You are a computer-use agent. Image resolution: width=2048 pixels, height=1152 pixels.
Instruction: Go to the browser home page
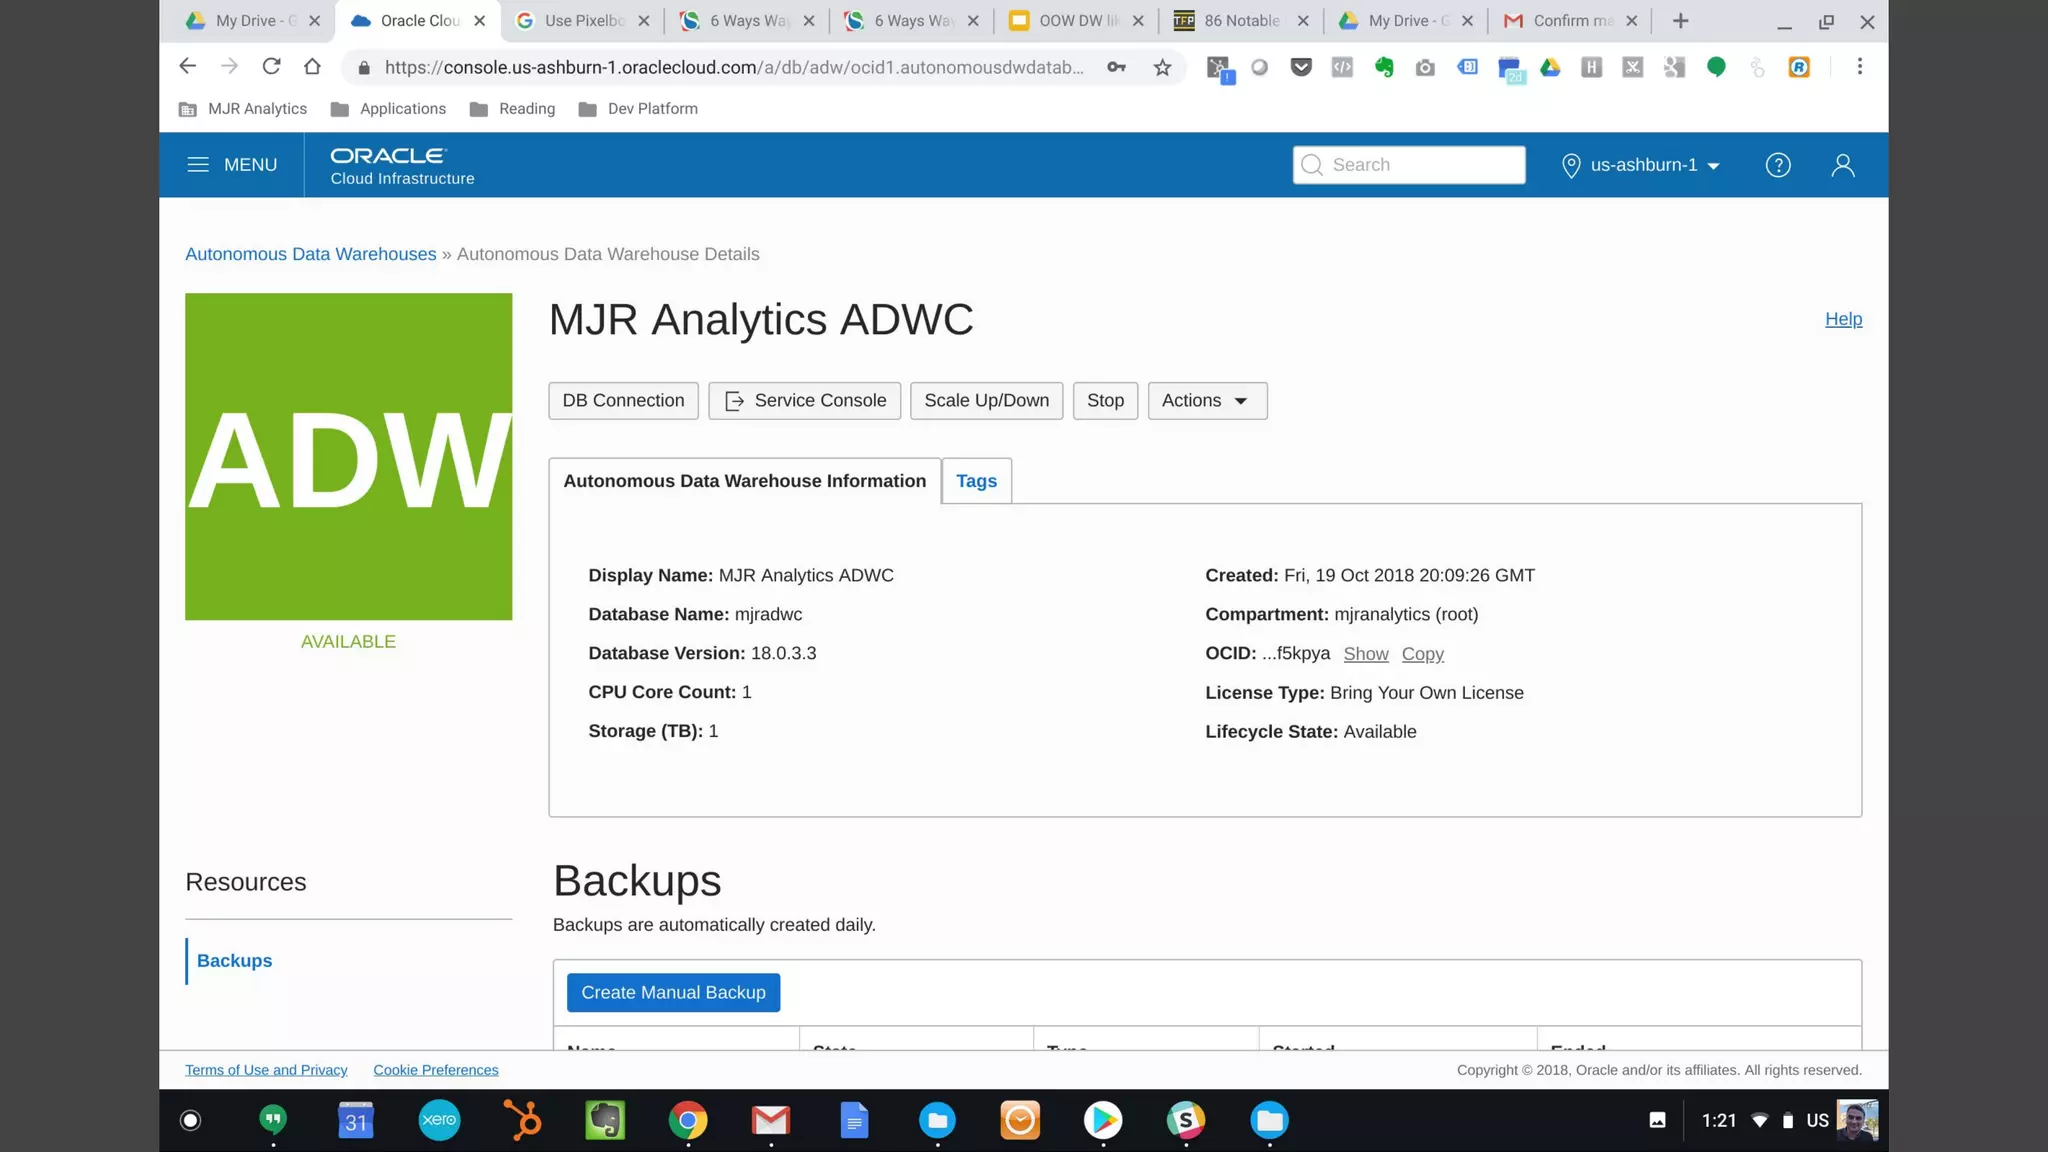click(312, 67)
